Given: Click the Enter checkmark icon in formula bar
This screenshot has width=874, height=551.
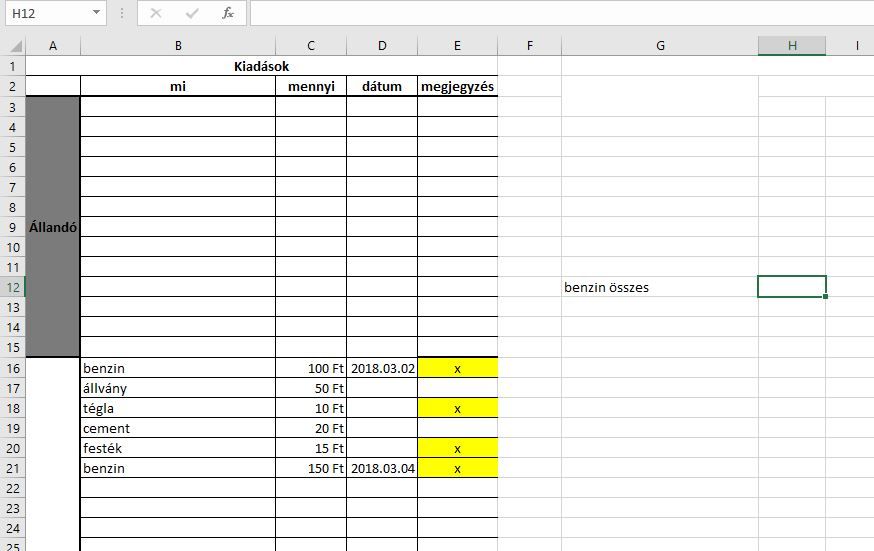Looking at the screenshot, I should coord(192,13).
